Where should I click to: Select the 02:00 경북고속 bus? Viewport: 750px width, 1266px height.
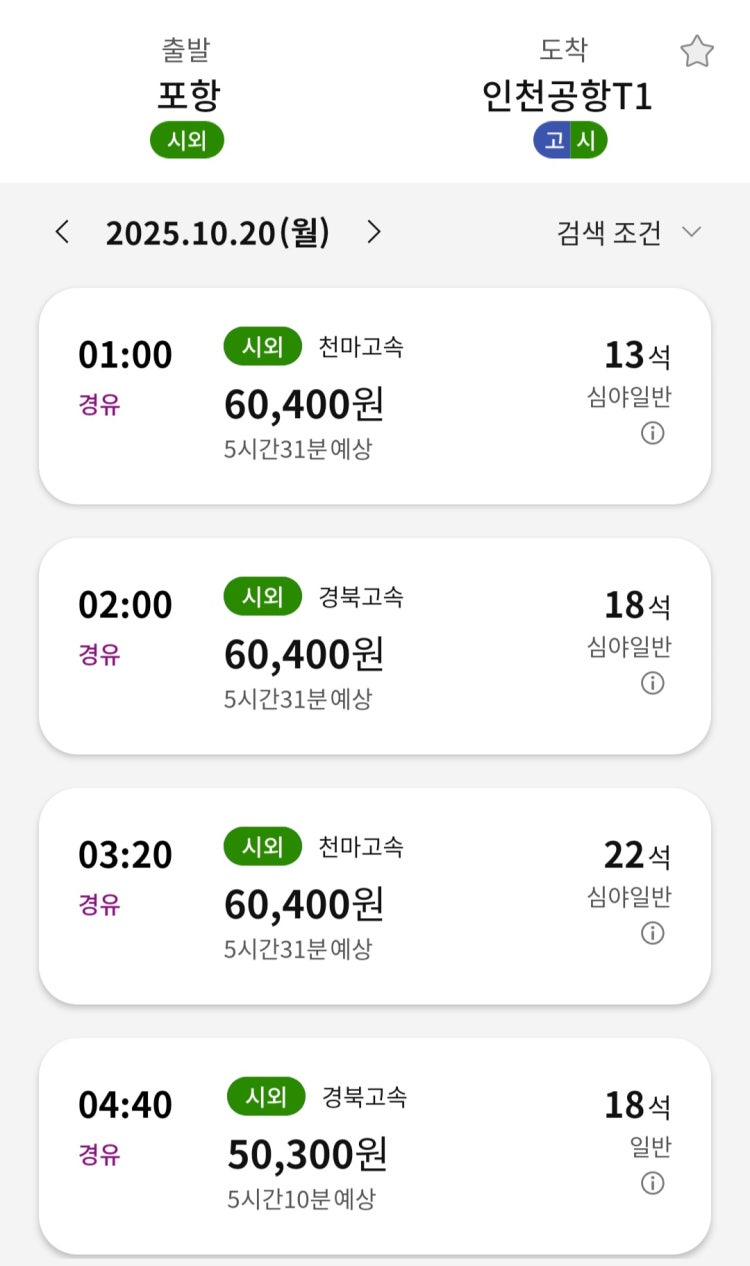[375, 646]
